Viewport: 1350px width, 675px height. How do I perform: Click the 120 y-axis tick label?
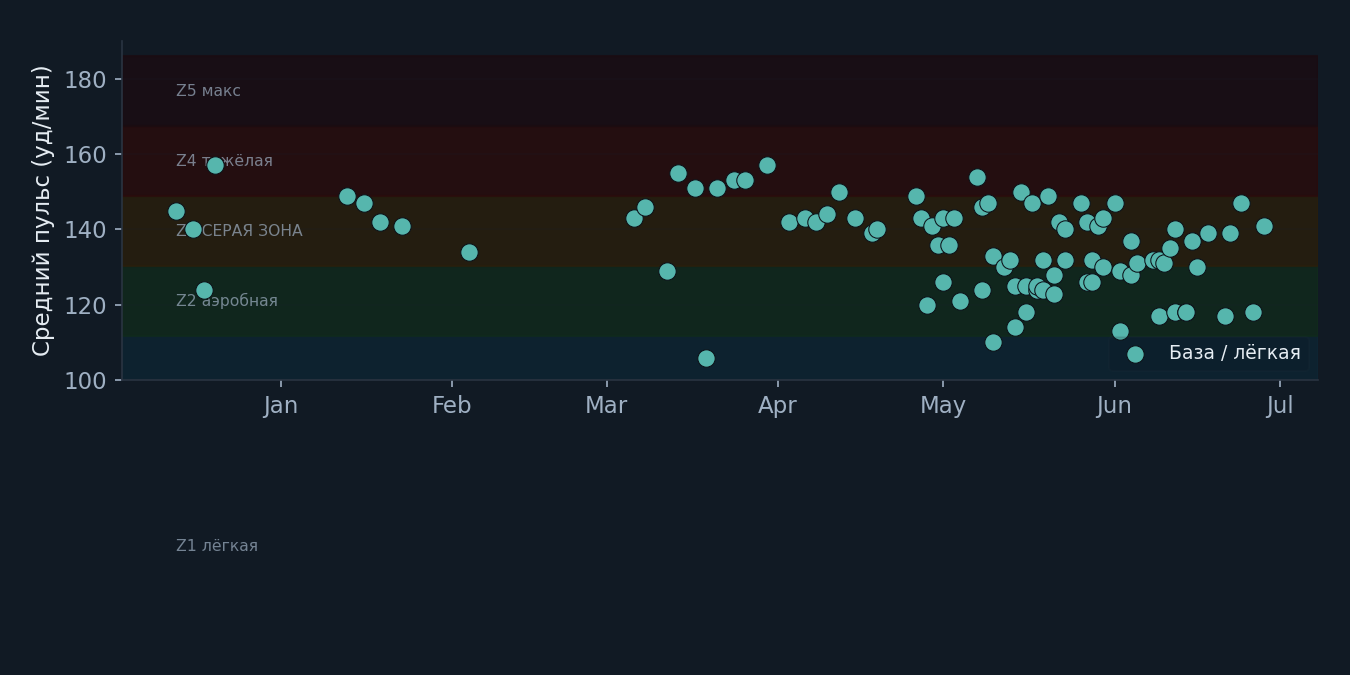pyautogui.click(x=85, y=305)
